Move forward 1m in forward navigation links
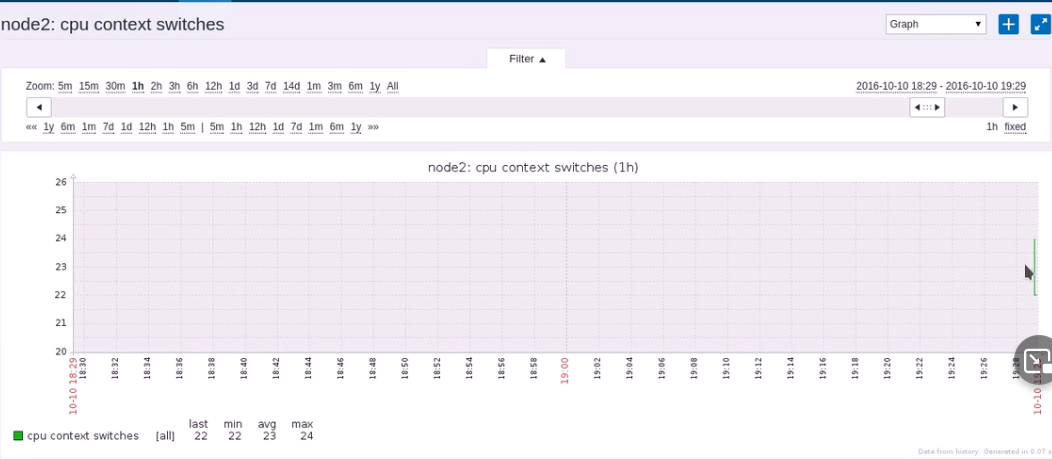Viewport: 1052px width, 459px height. point(316,127)
